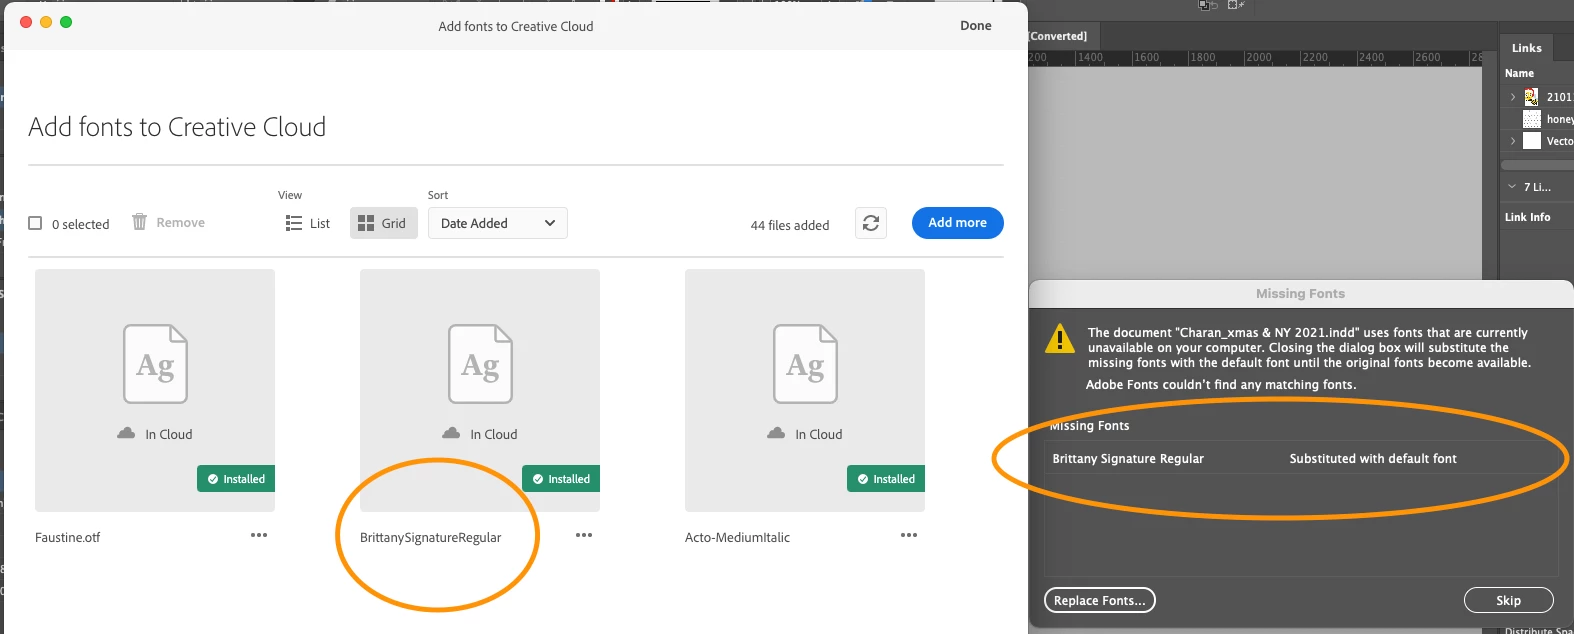The width and height of the screenshot is (1574, 634).
Task: Click the BrittanySignatureRegular file name
Action: click(431, 537)
